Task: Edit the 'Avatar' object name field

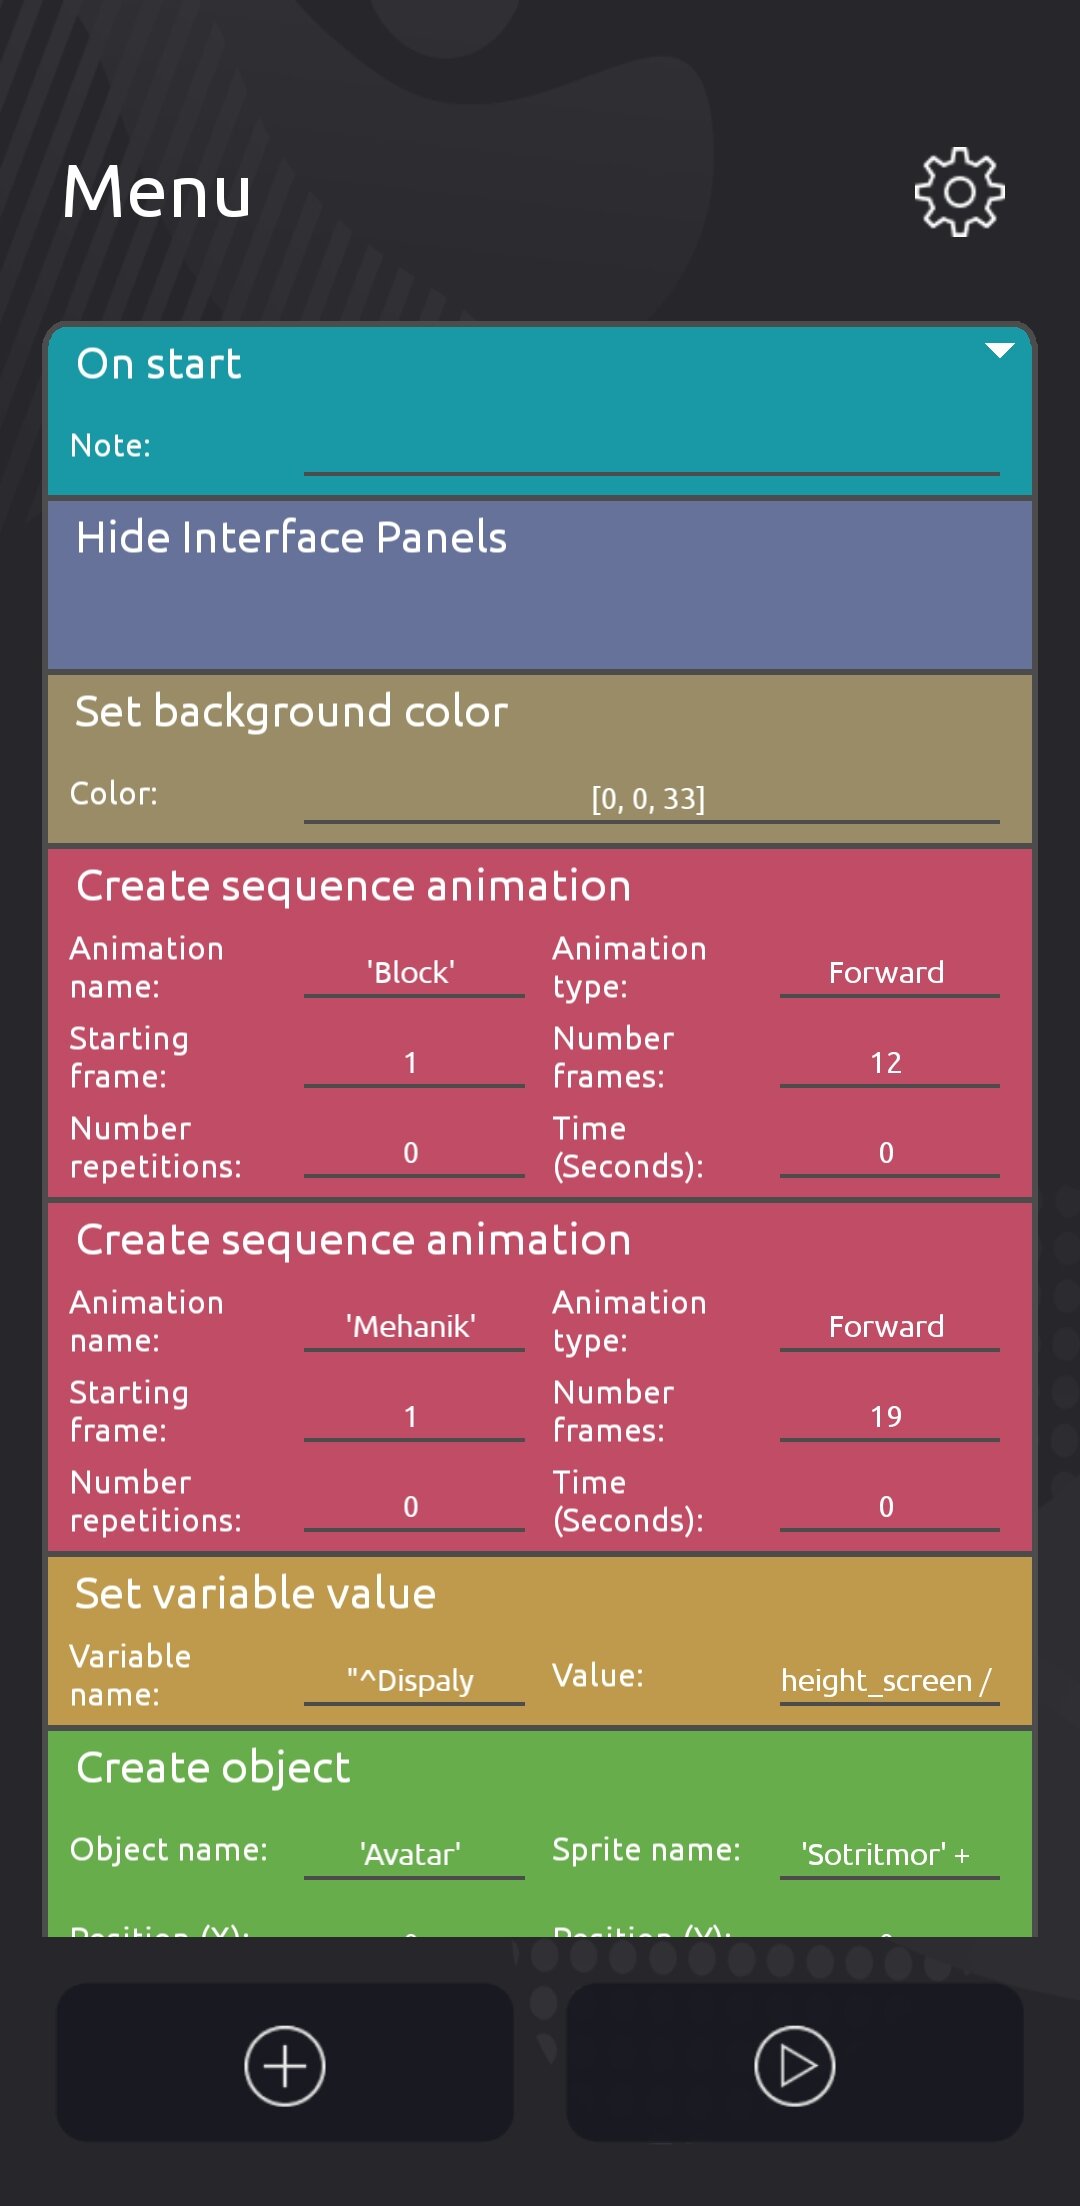Action: coord(413,1854)
